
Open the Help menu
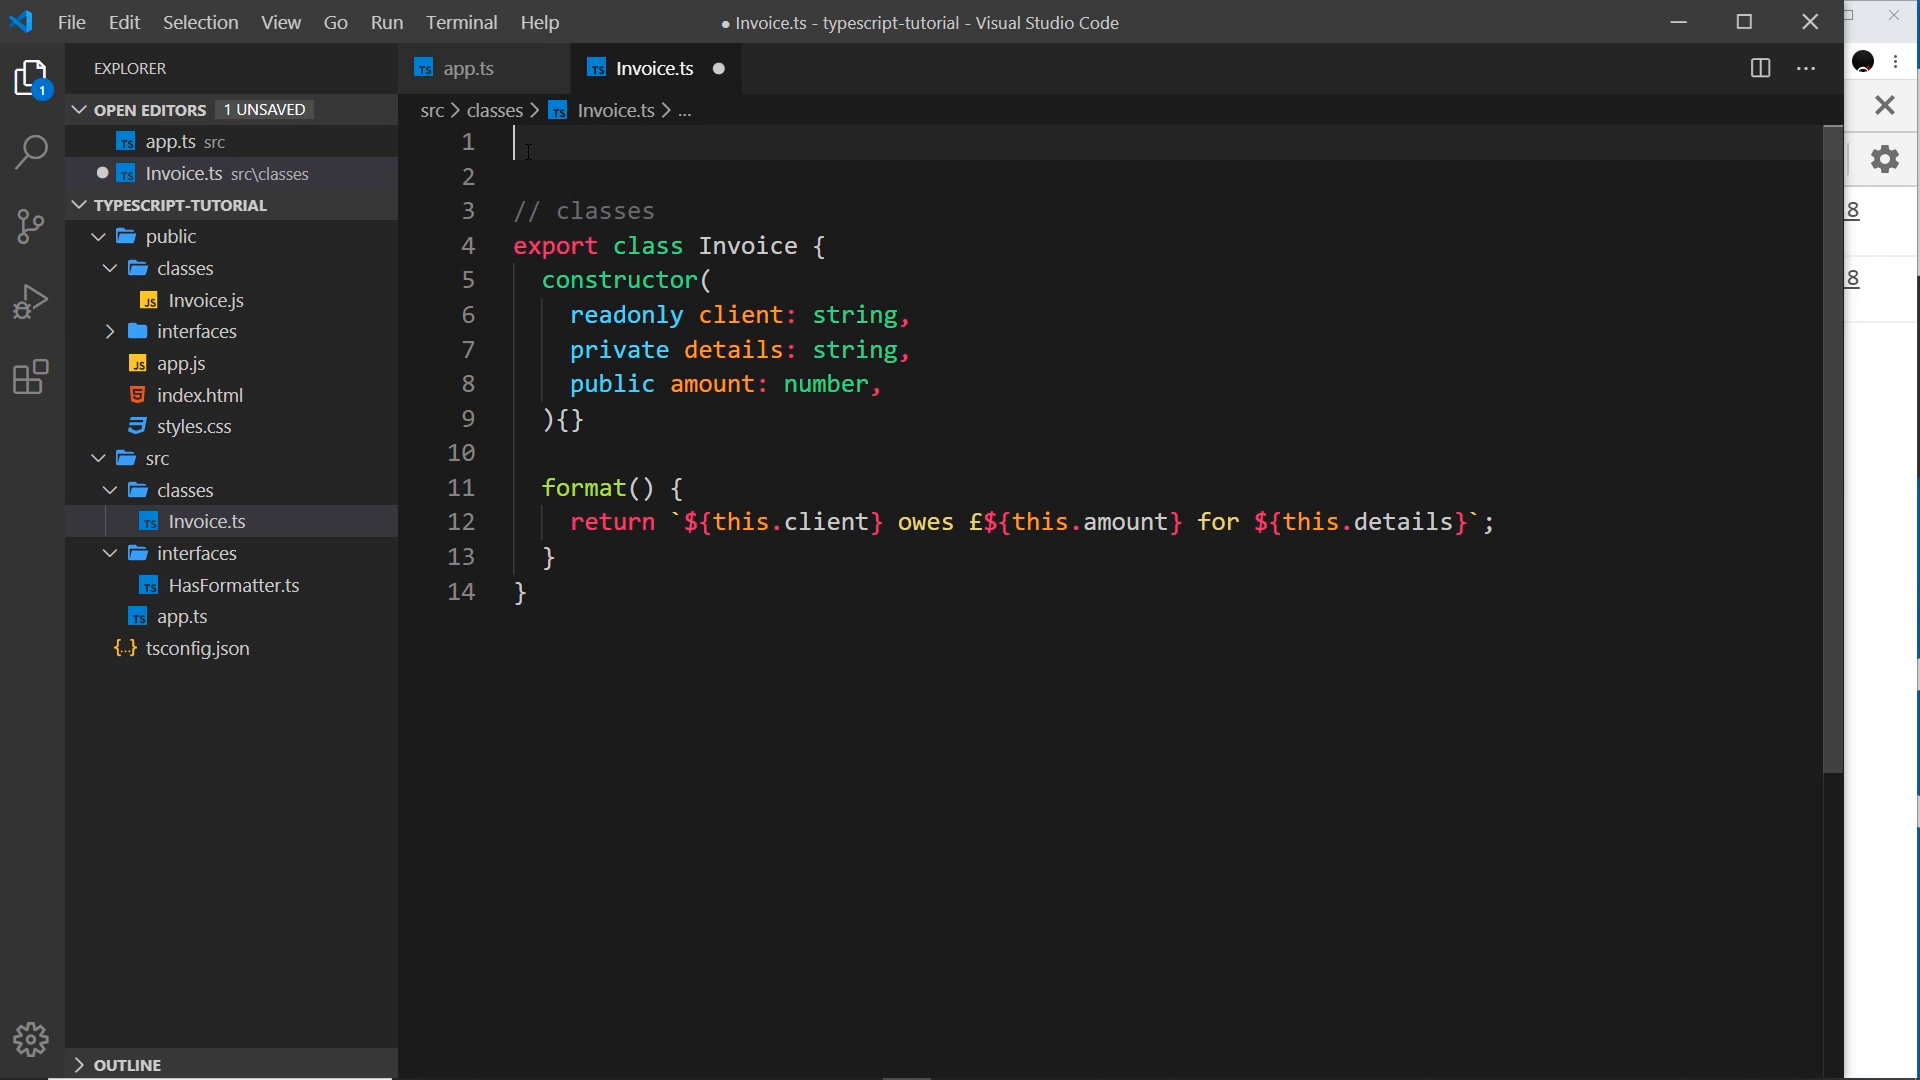point(539,22)
